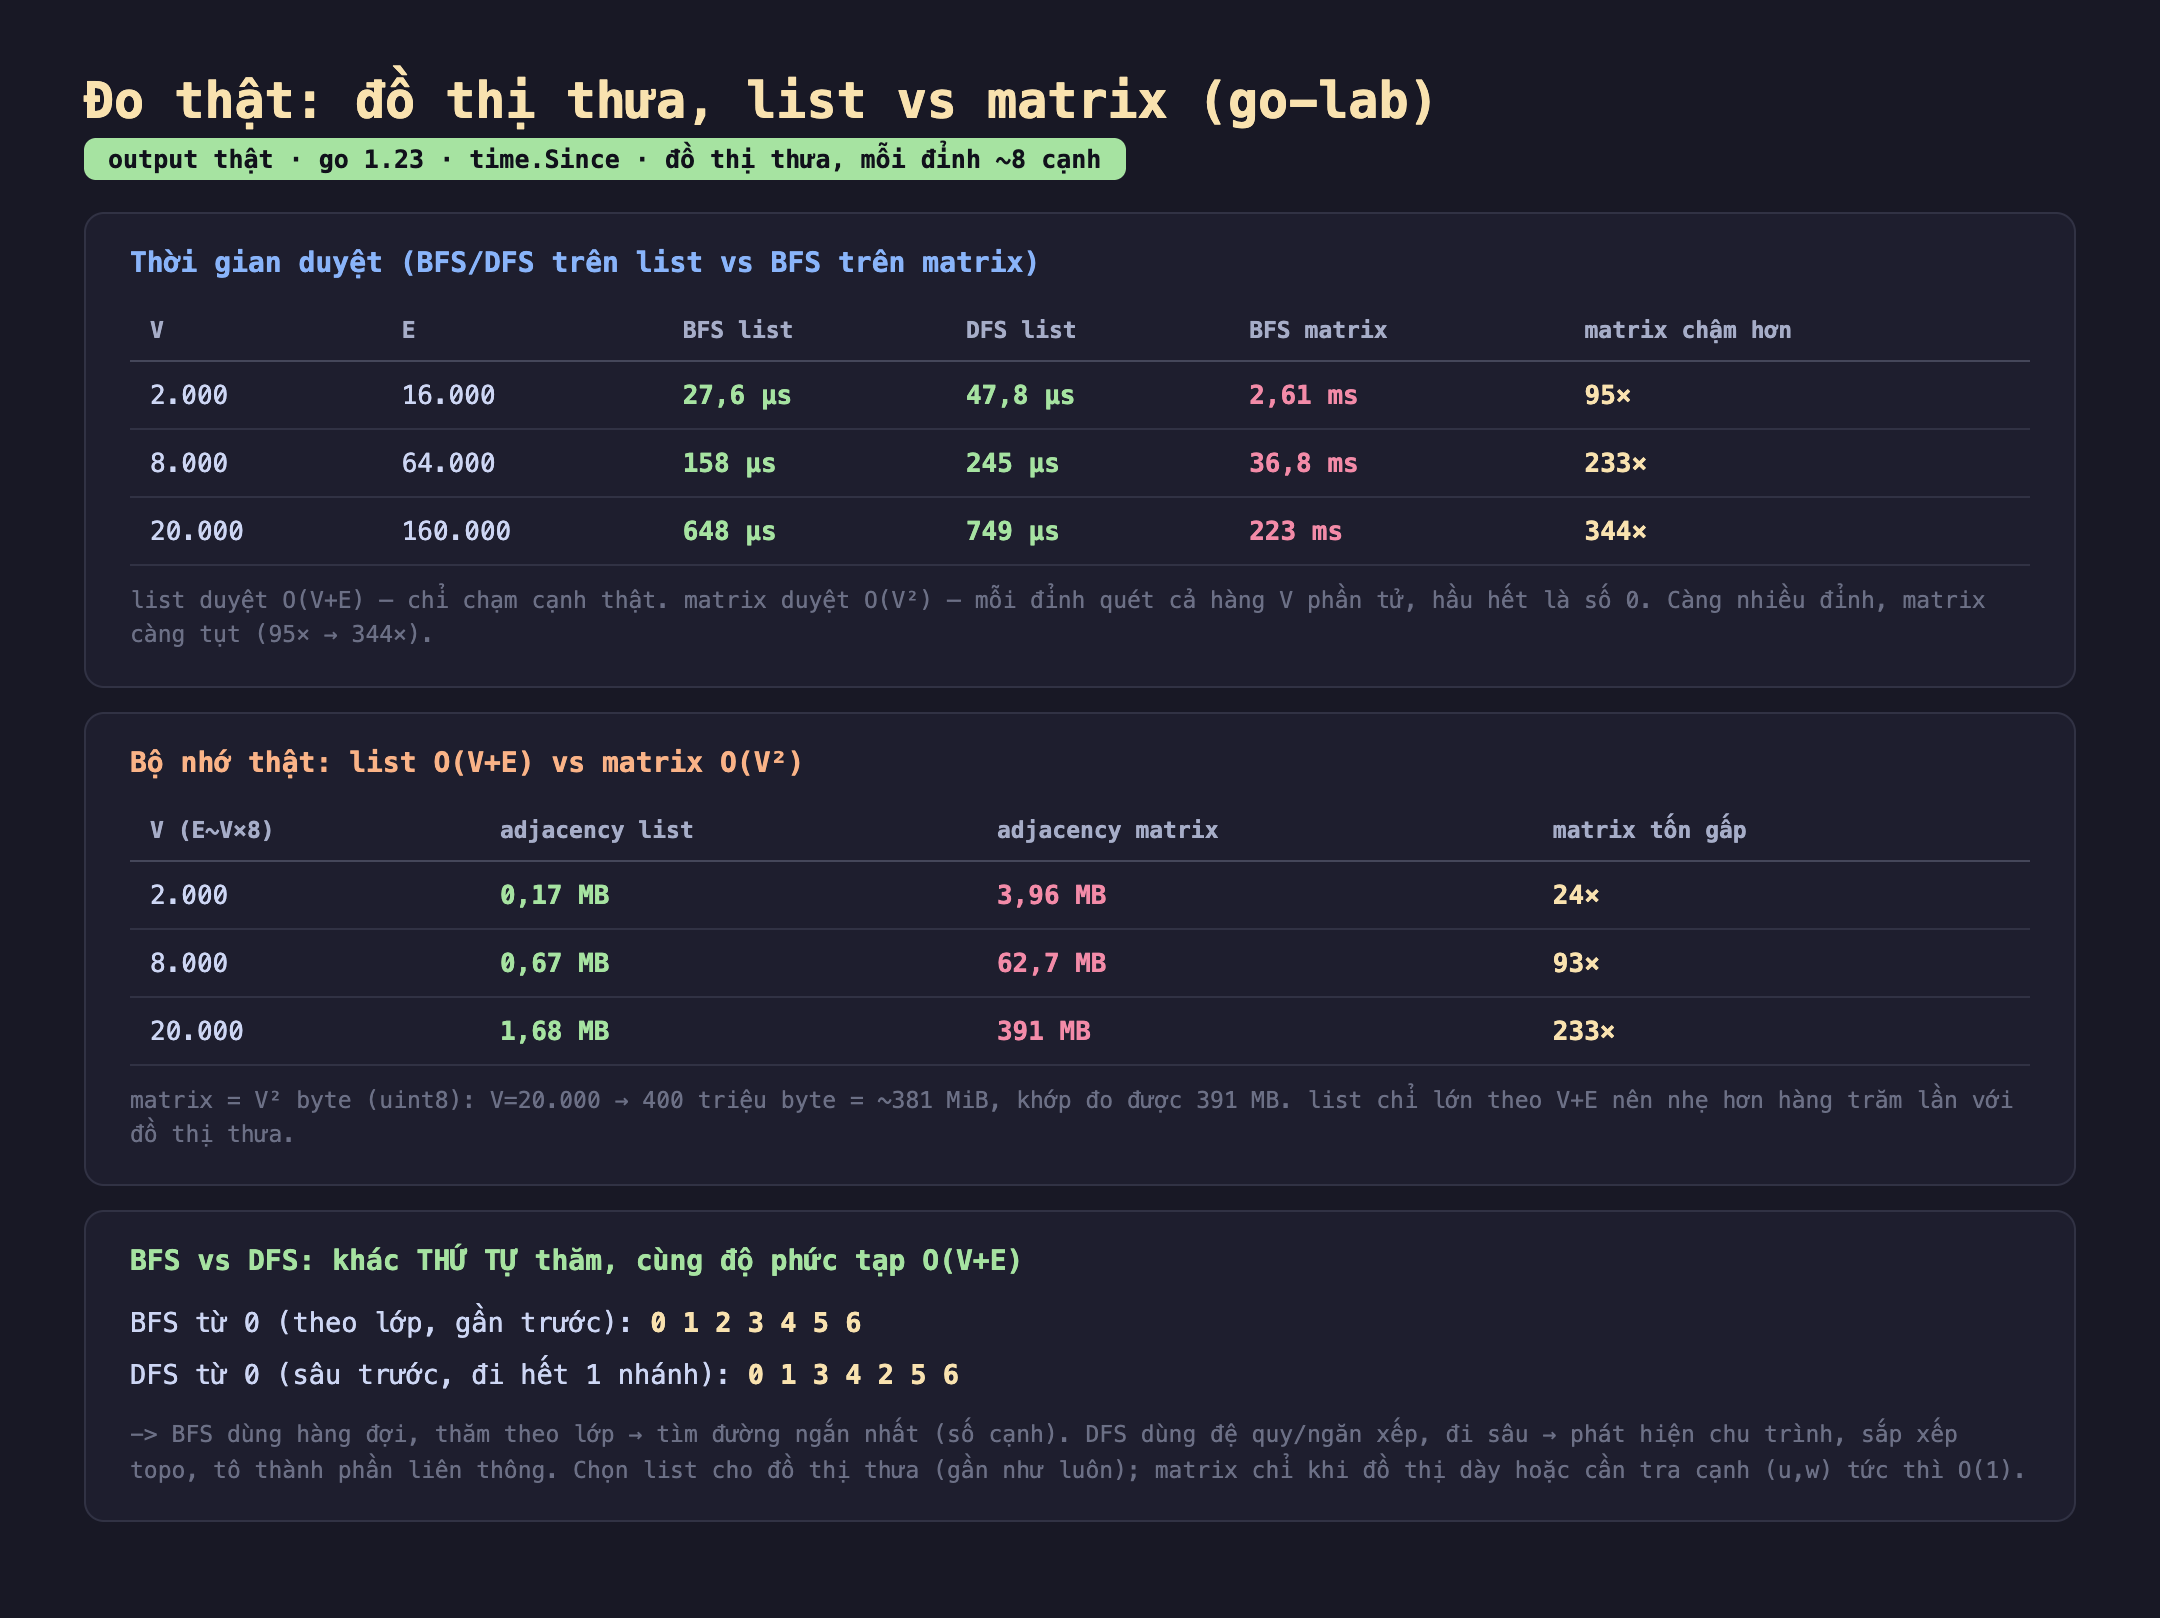Click the 'BFS list' column header
This screenshot has height=1618, width=2160.
pyautogui.click(x=738, y=330)
